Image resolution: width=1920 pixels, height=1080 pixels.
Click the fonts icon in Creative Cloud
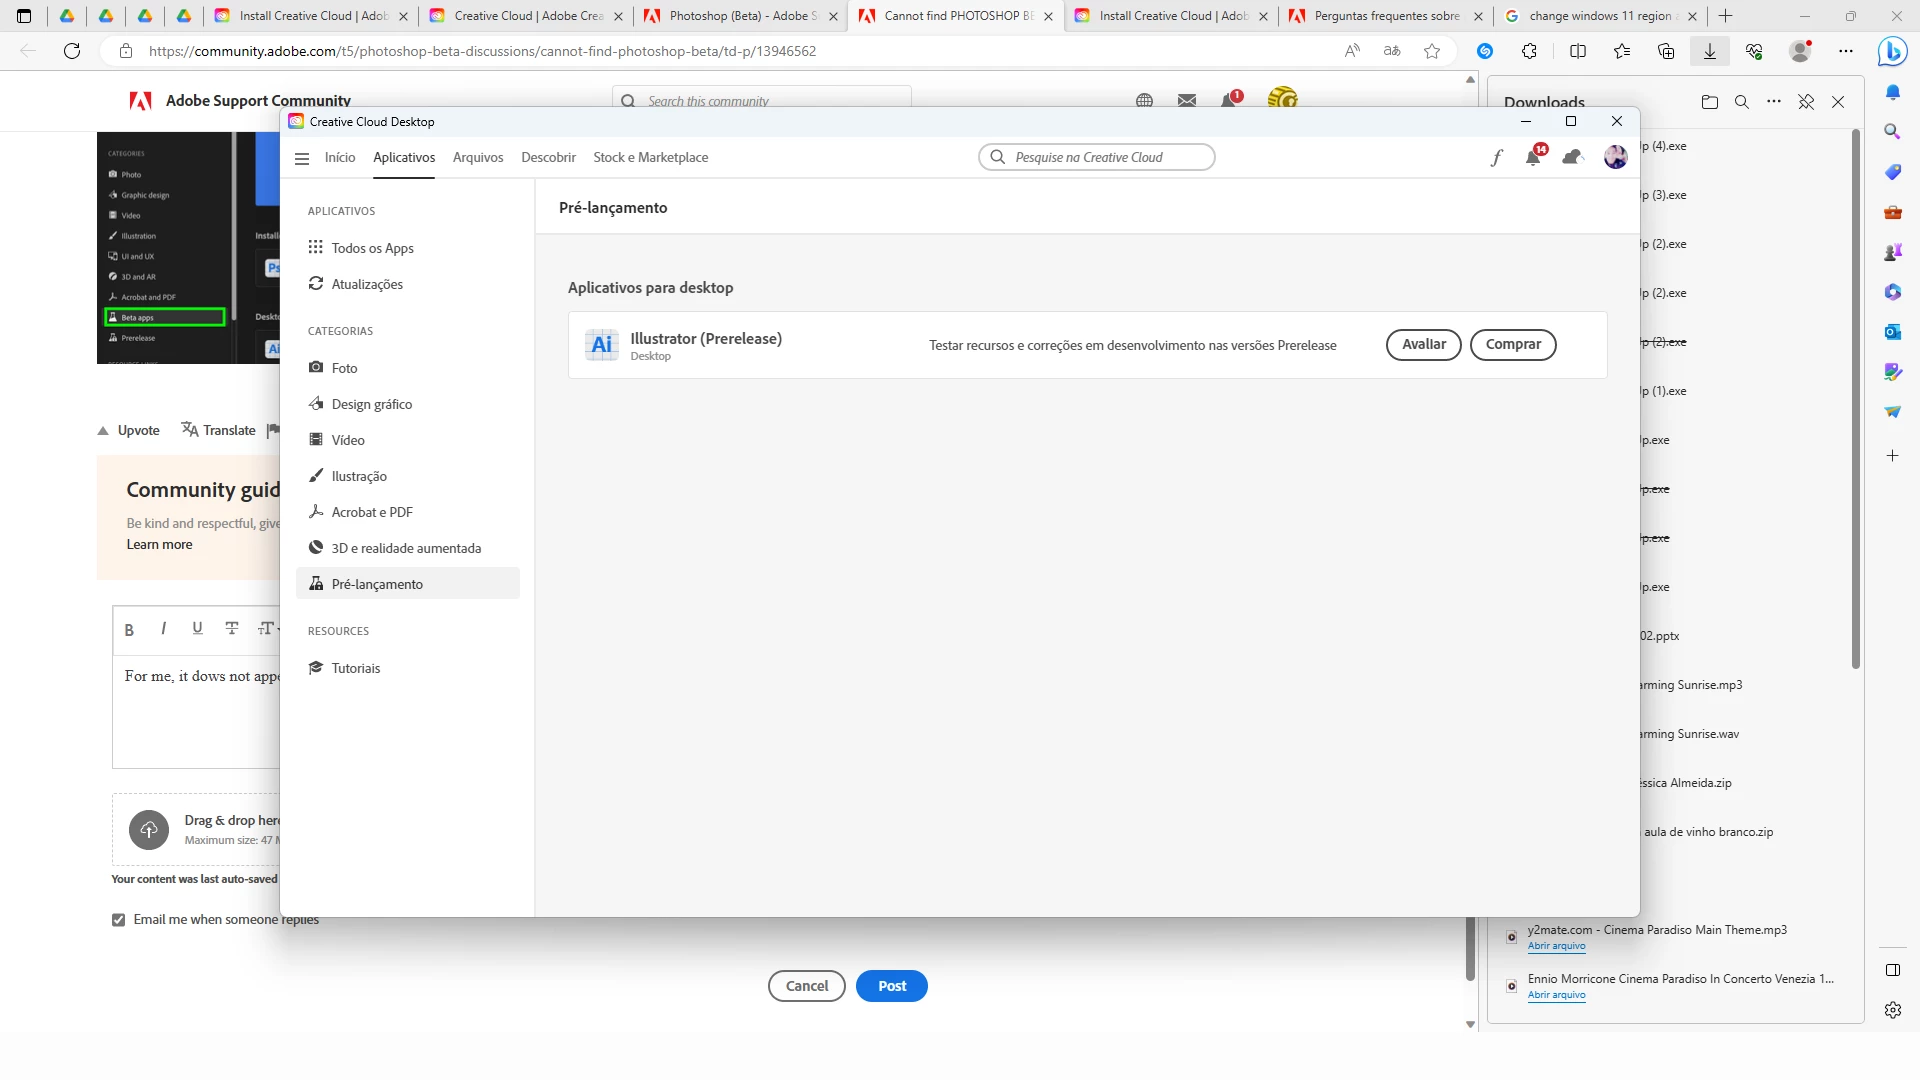pyautogui.click(x=1497, y=157)
